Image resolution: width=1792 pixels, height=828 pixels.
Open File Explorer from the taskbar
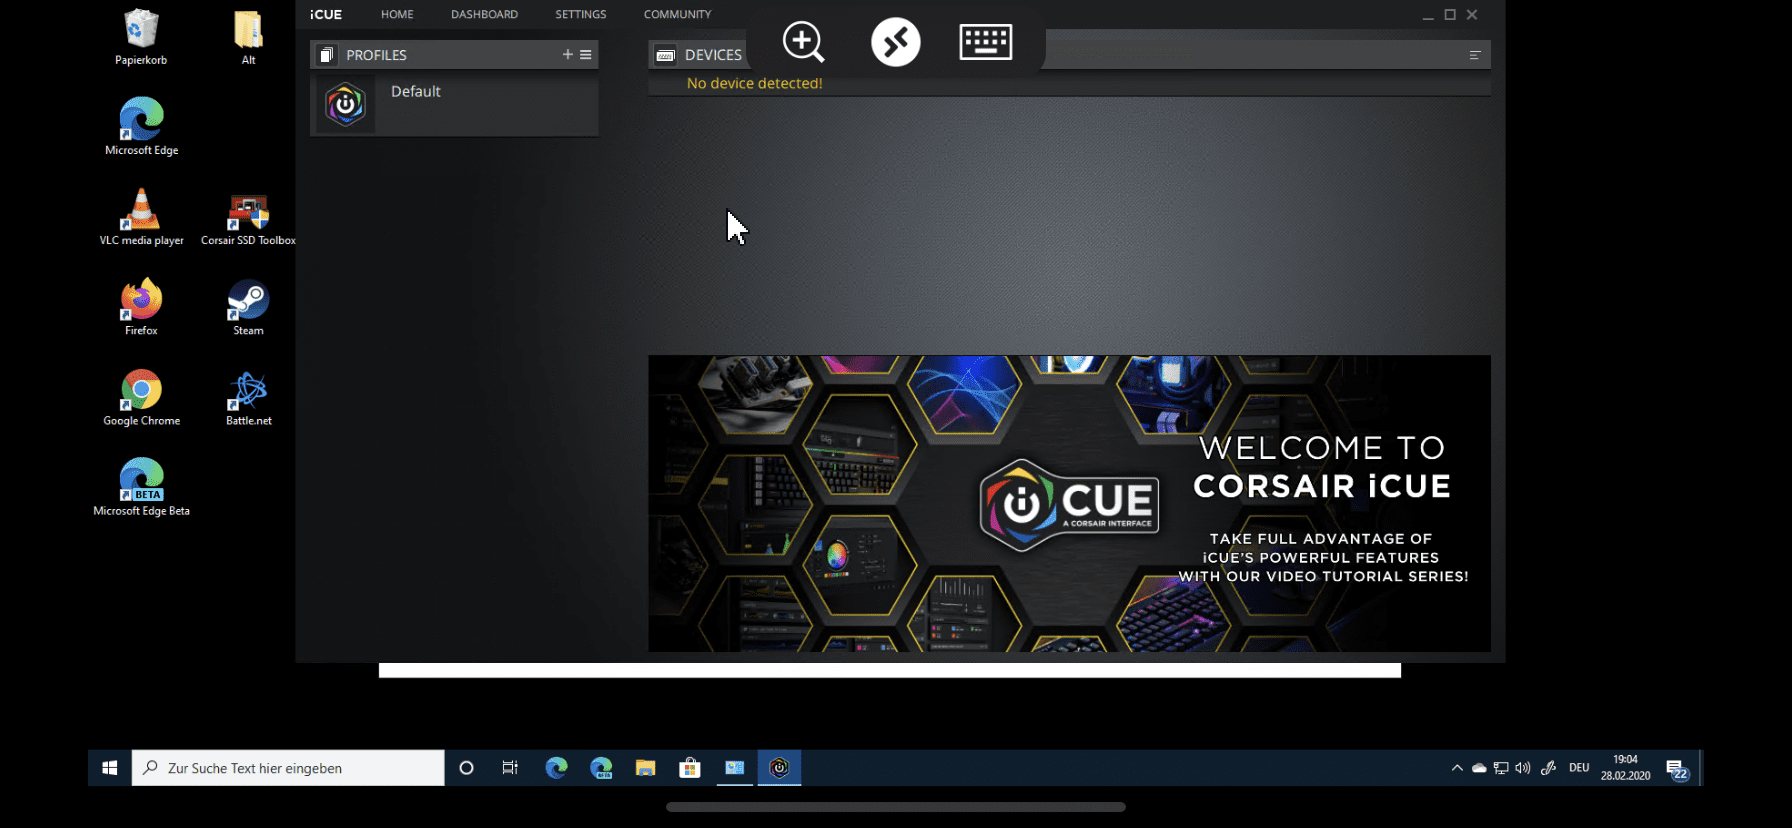[x=645, y=768]
